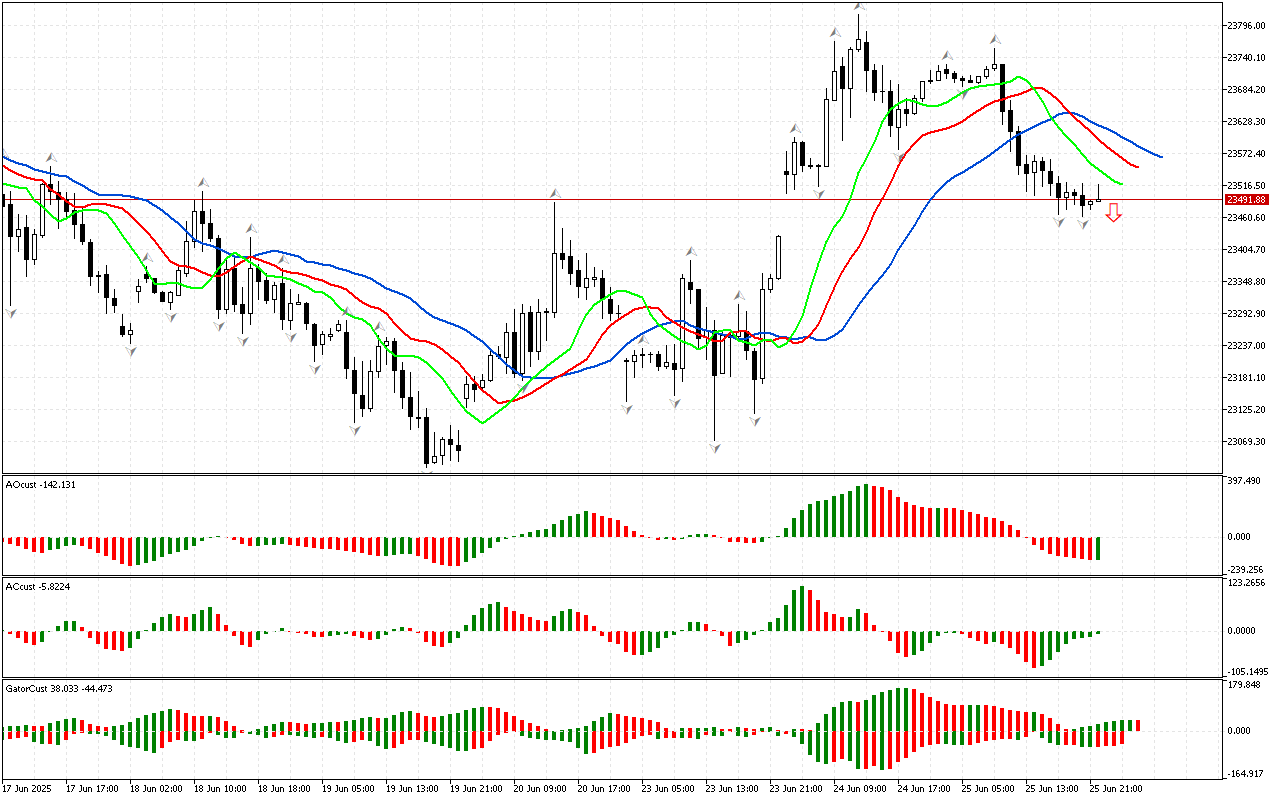Select the last red Gator histogram bar on the right
This screenshot has width=1280, height=800.
point(1137,725)
